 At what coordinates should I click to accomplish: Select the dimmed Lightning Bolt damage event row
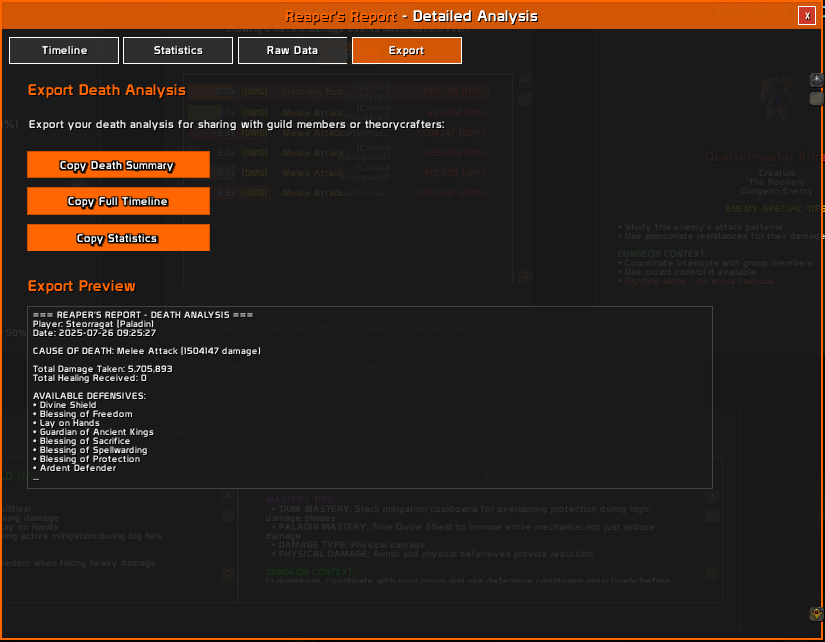[339, 92]
